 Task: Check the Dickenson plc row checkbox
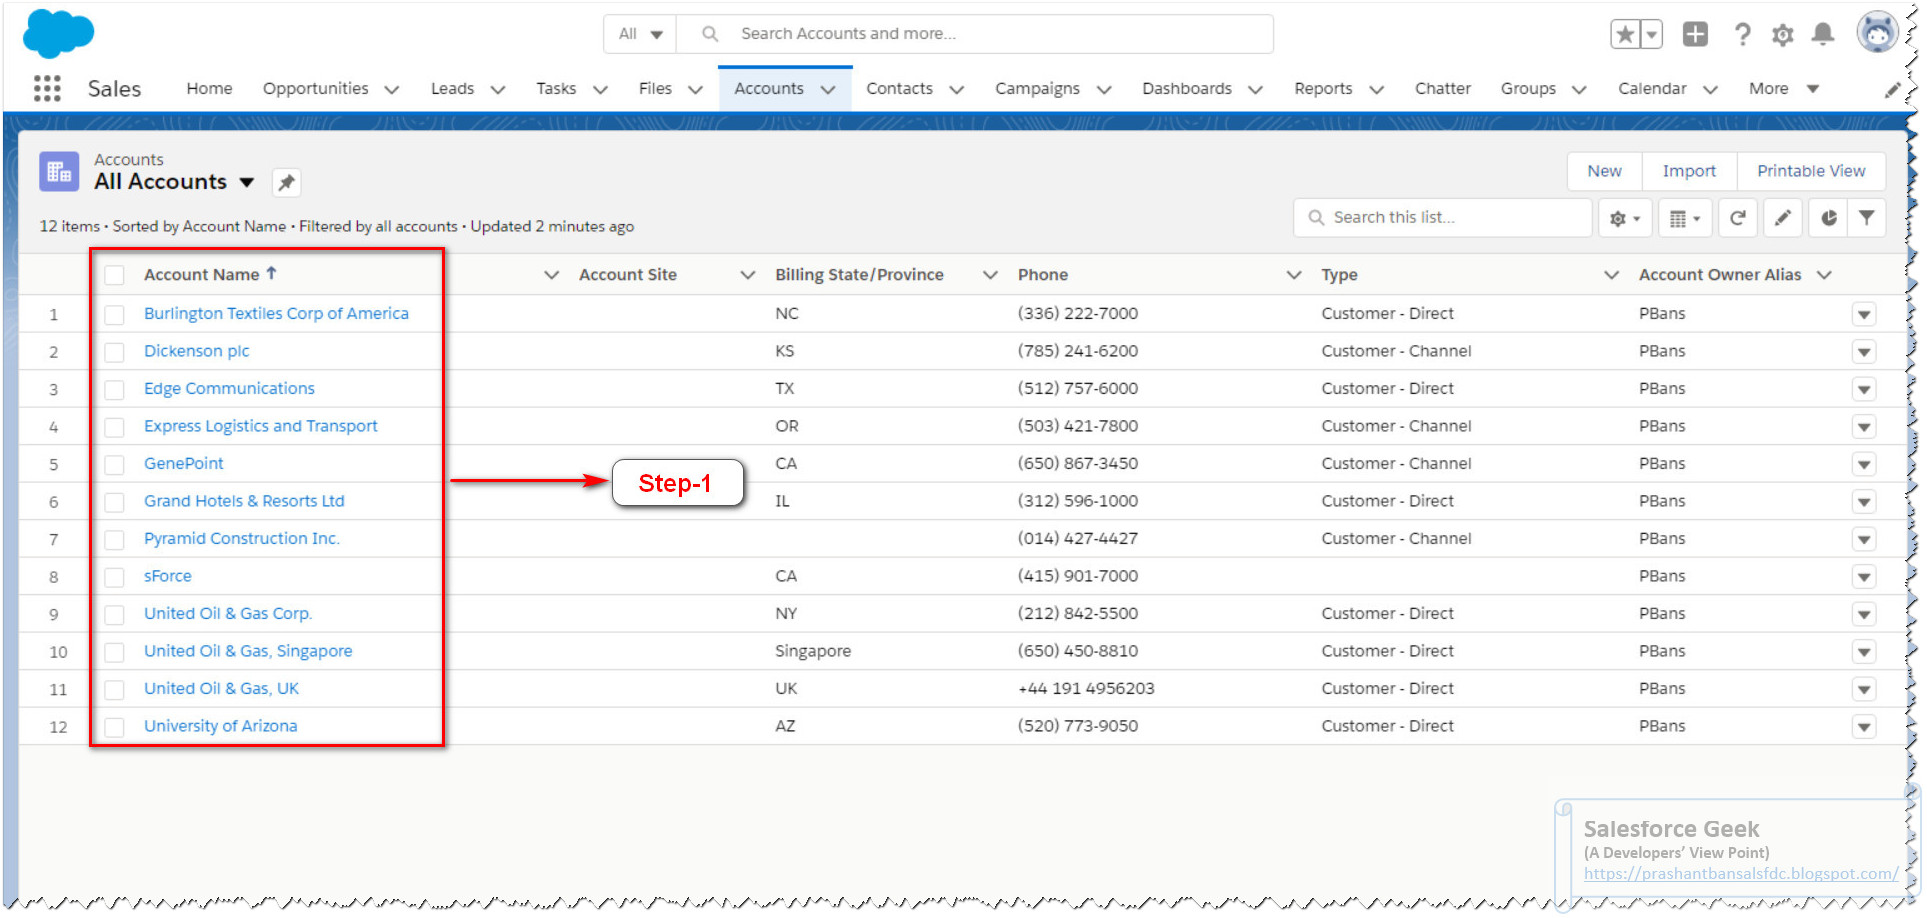115,352
